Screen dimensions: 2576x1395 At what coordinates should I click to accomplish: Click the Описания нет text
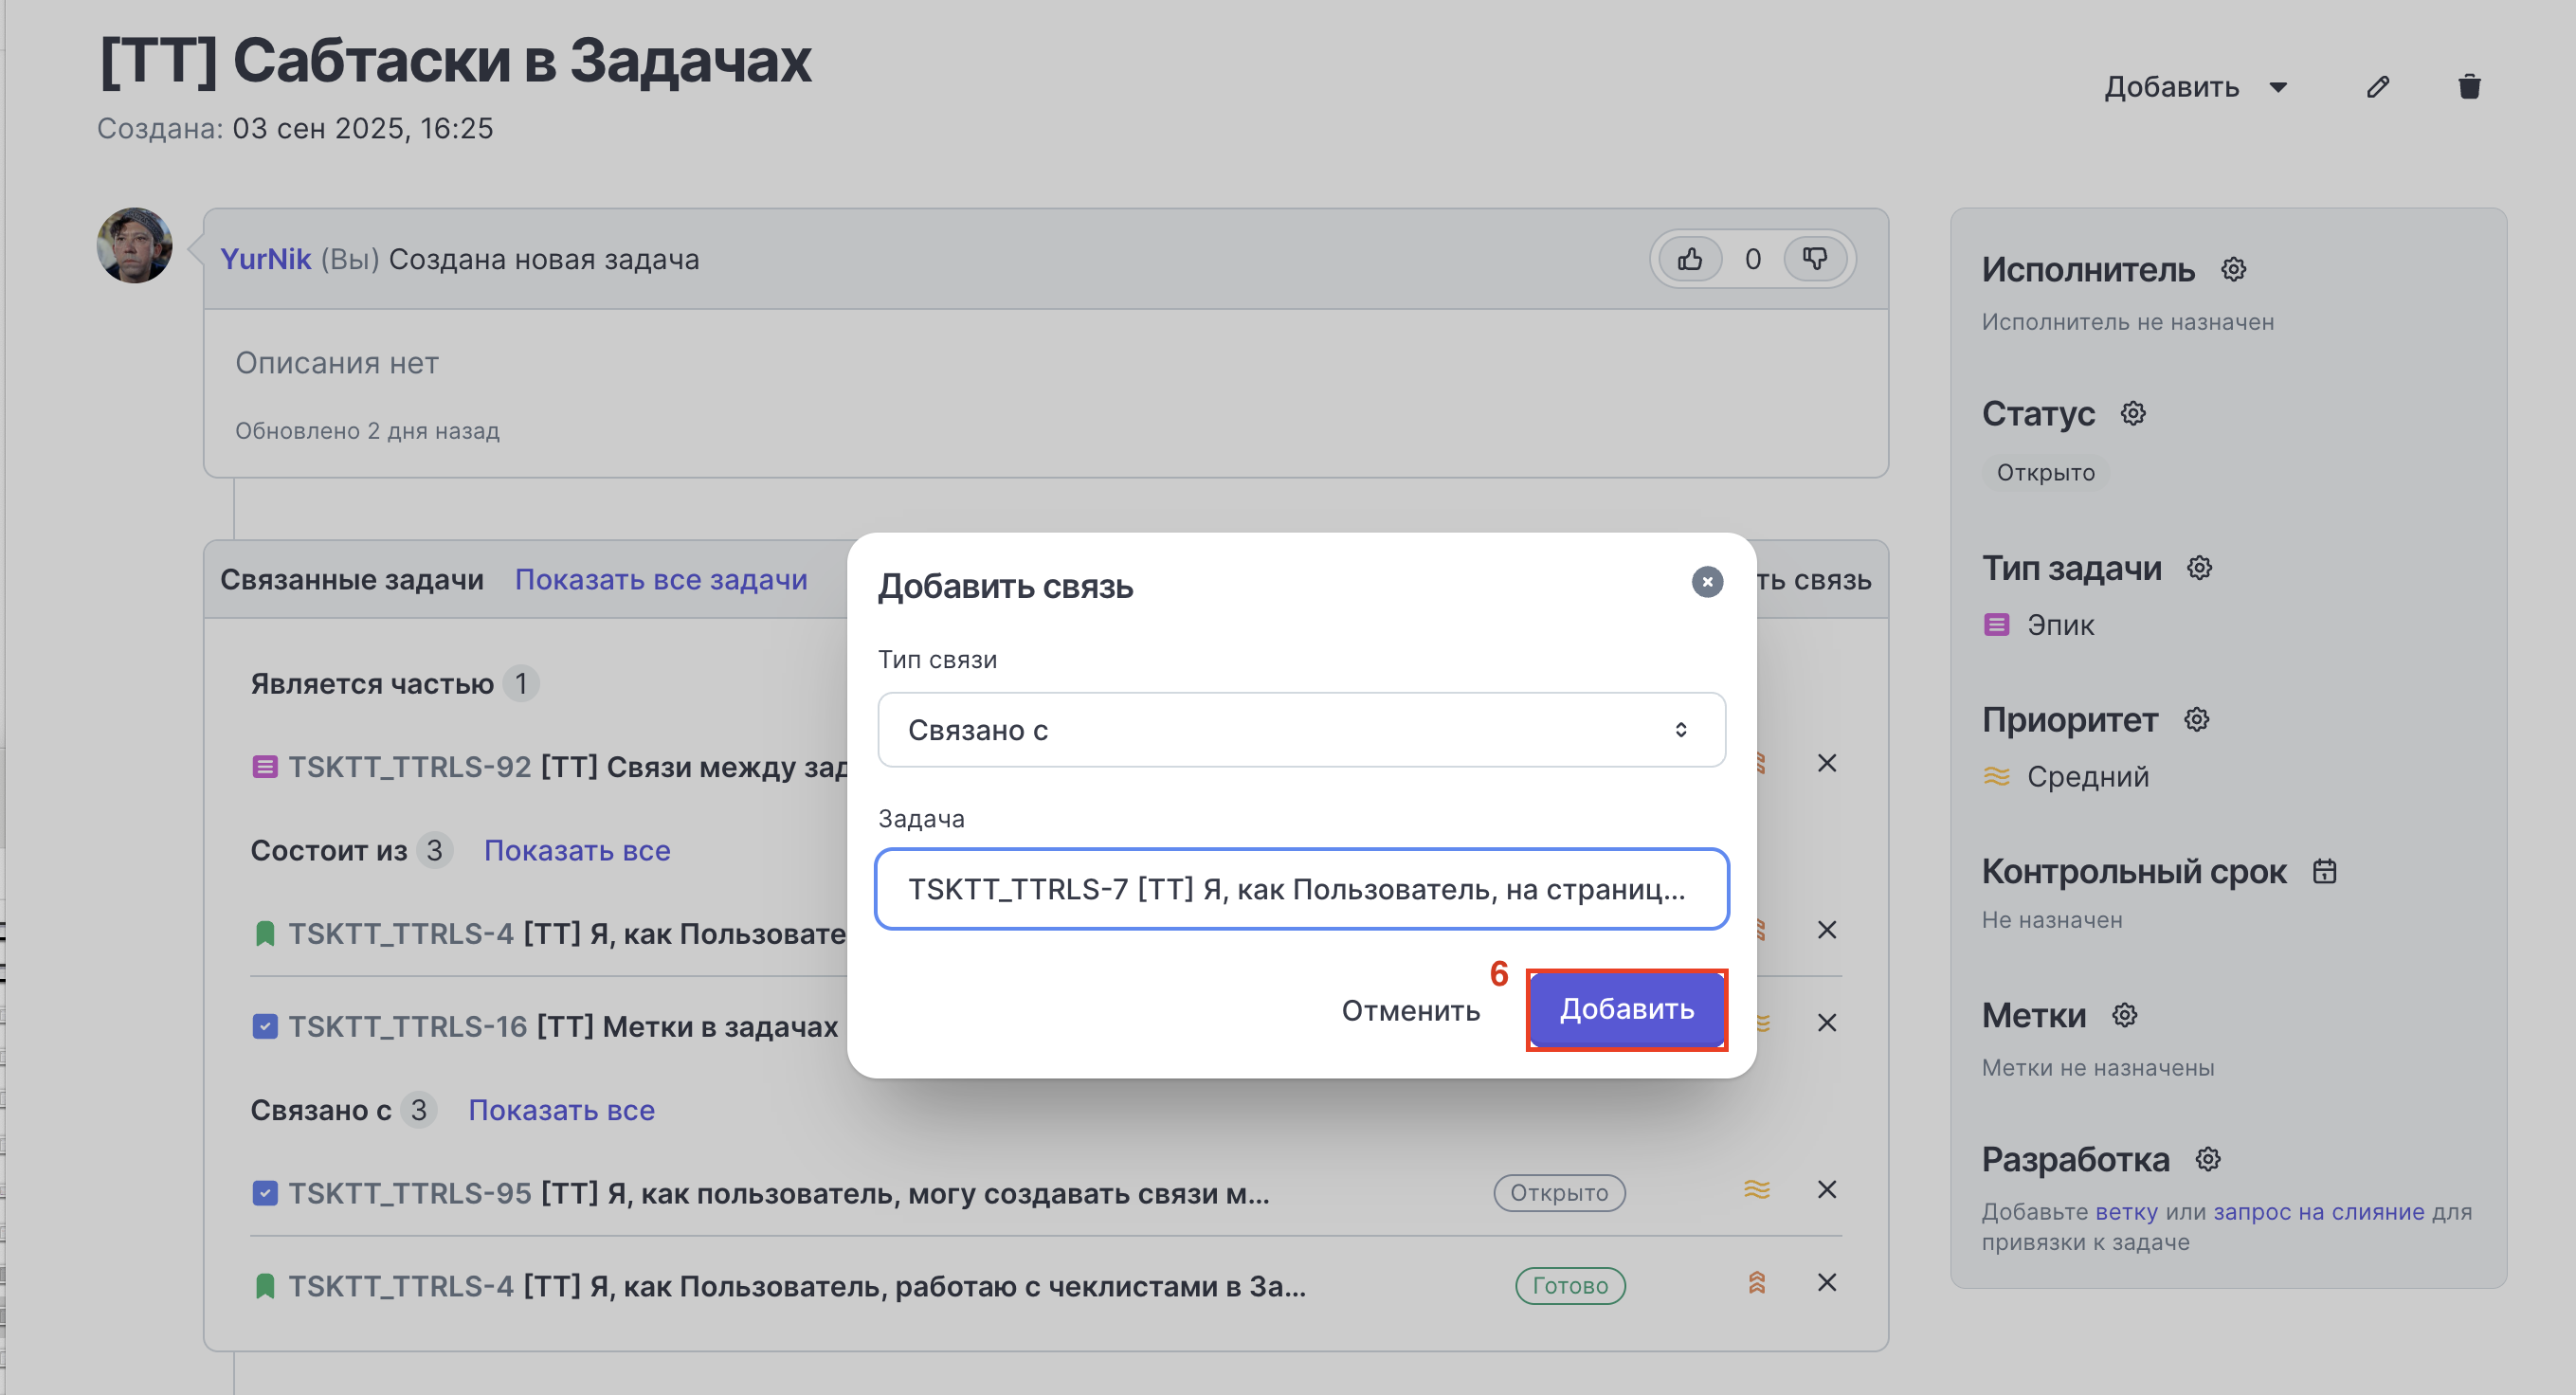click(x=337, y=363)
